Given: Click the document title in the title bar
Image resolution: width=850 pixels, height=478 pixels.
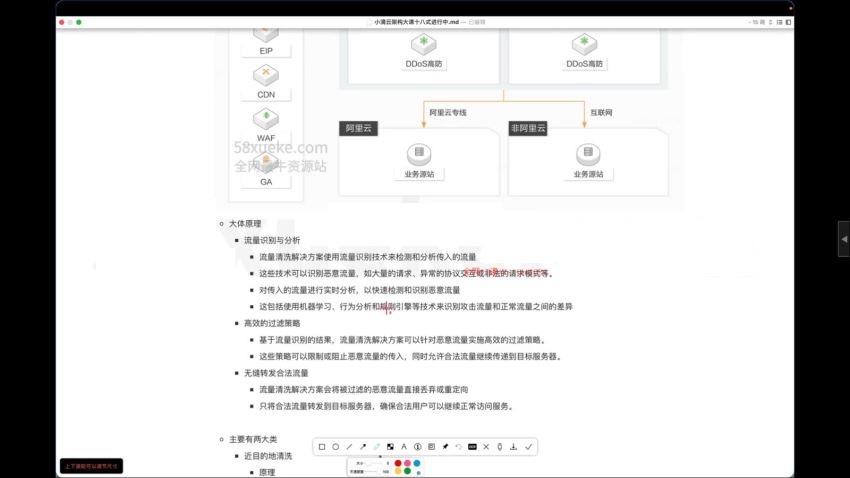Looking at the screenshot, I should click(x=416, y=22).
